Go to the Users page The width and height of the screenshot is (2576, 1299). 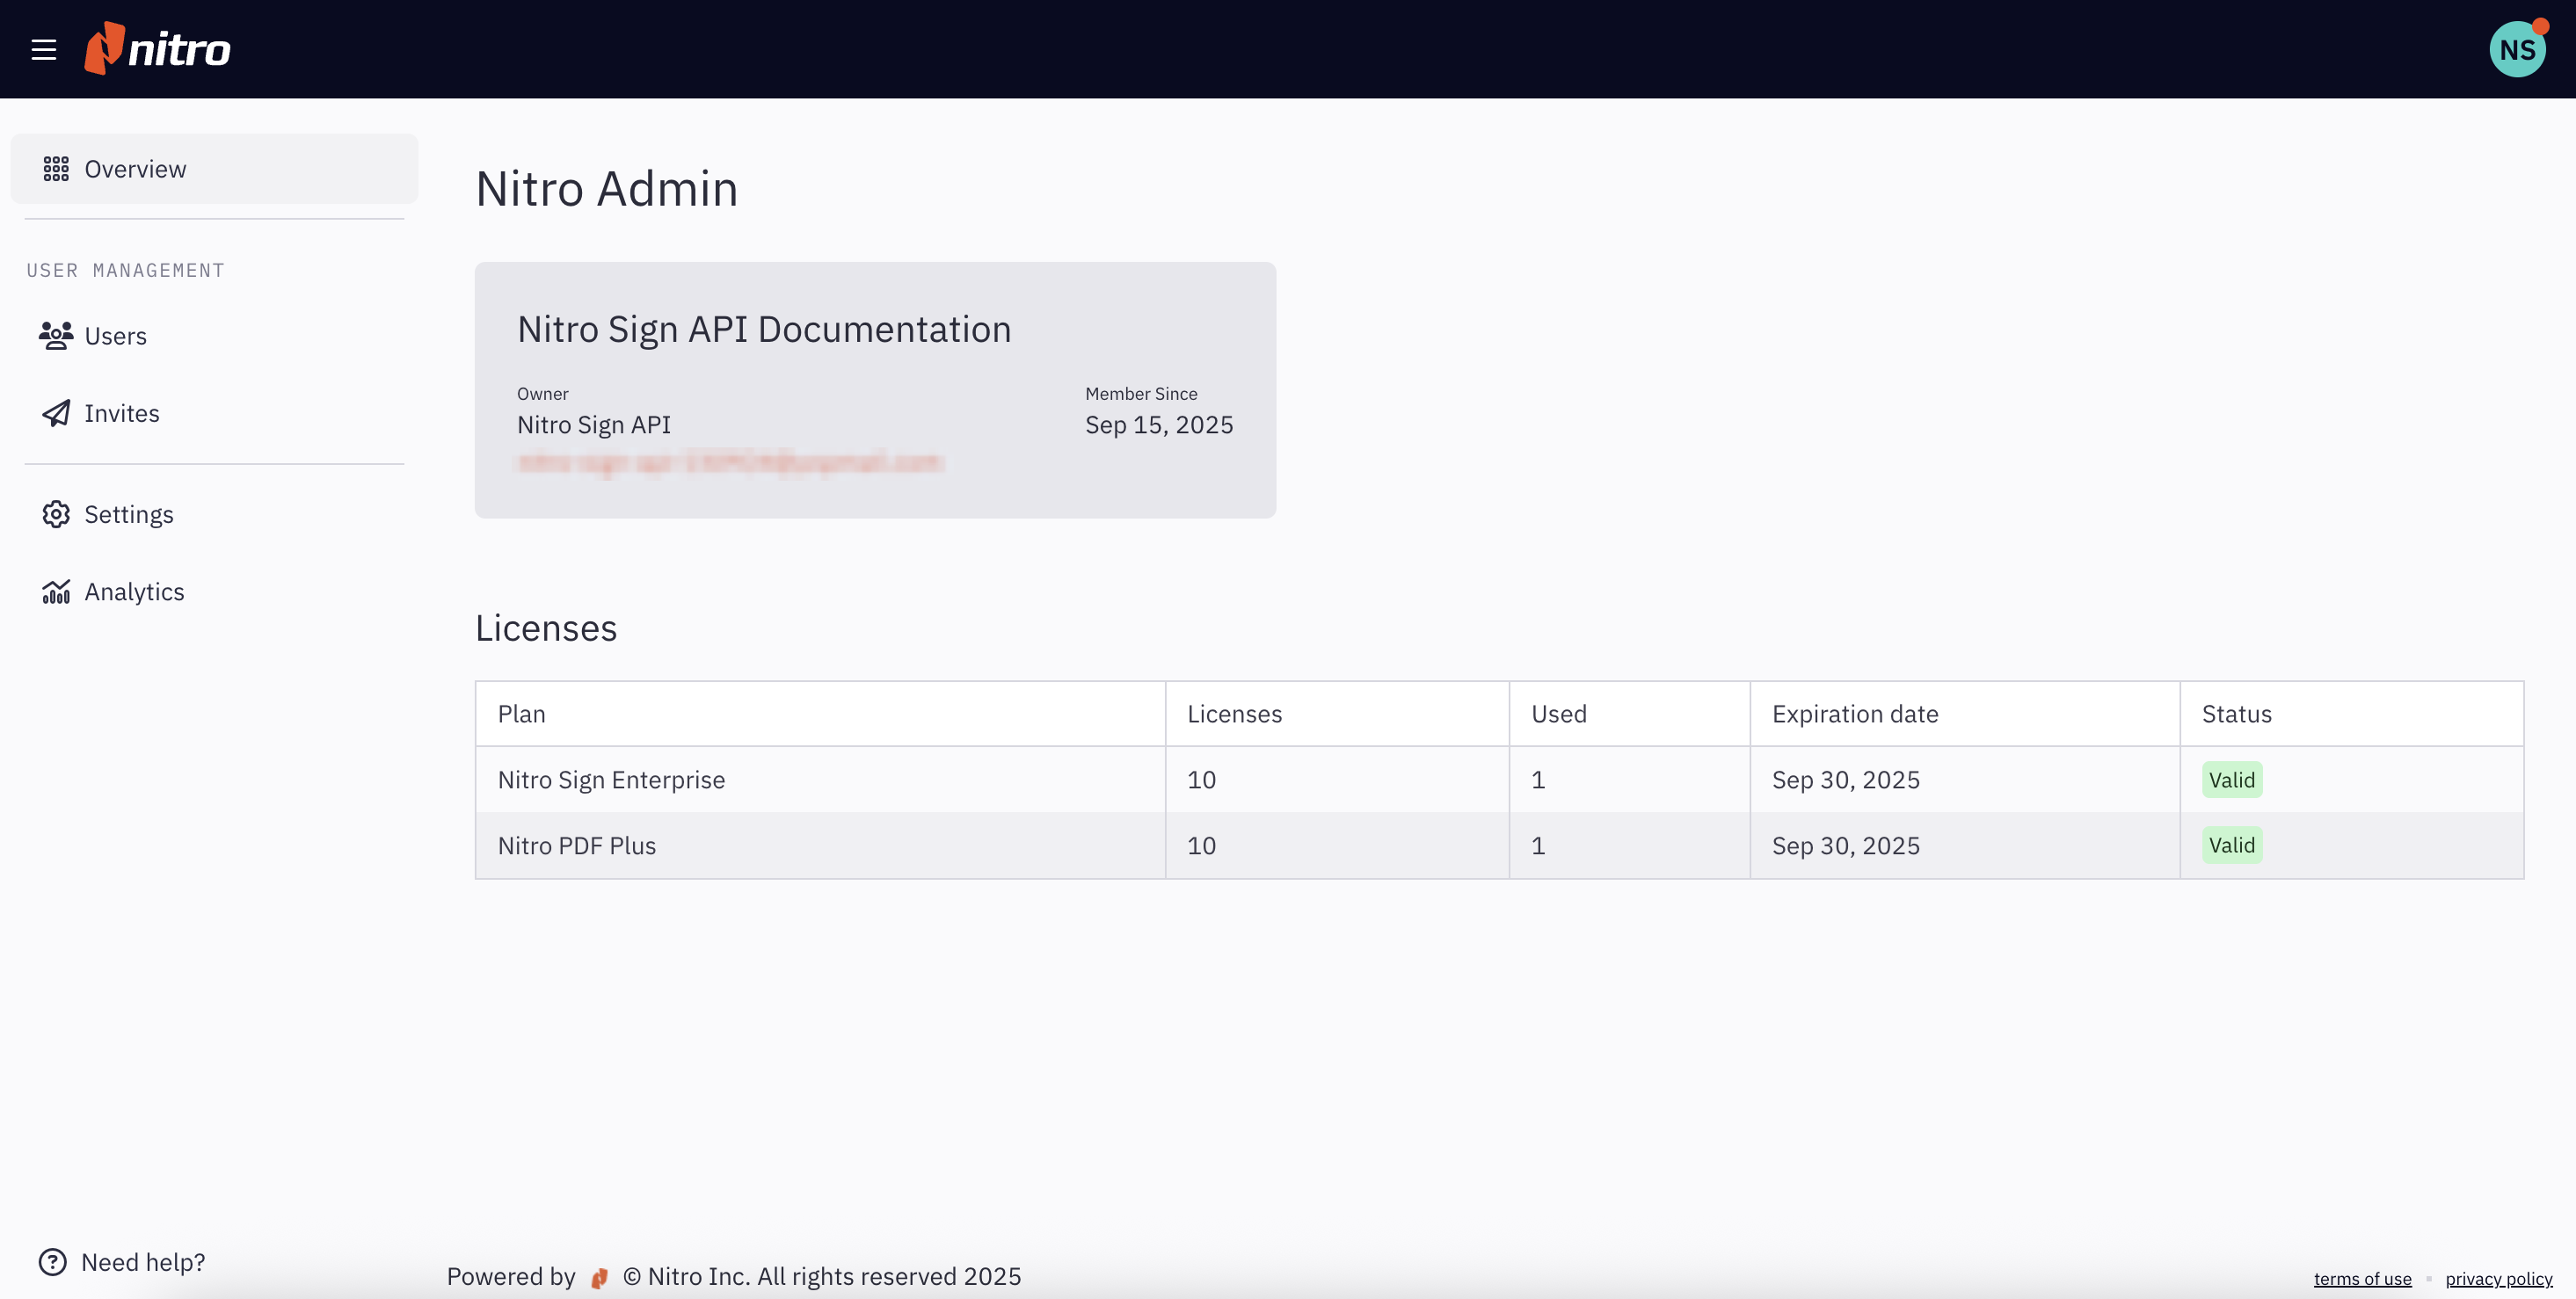[x=116, y=336]
